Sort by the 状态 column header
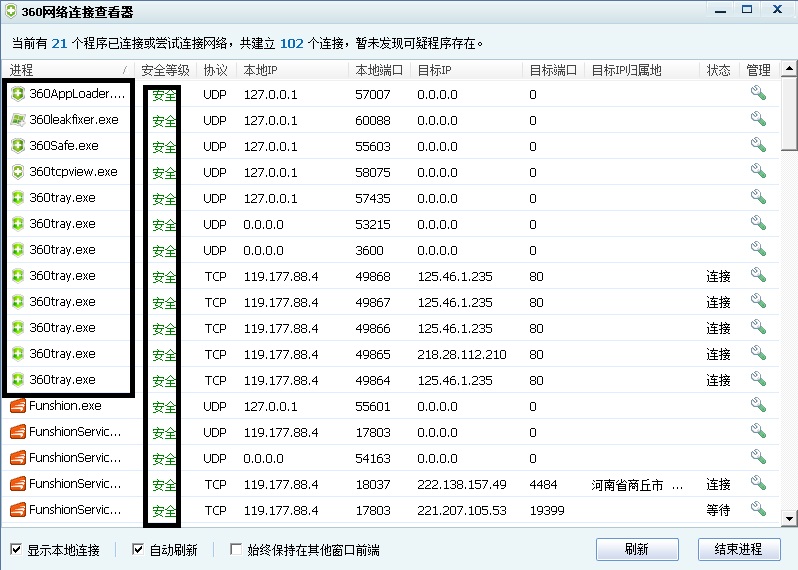798x570 pixels. click(719, 70)
